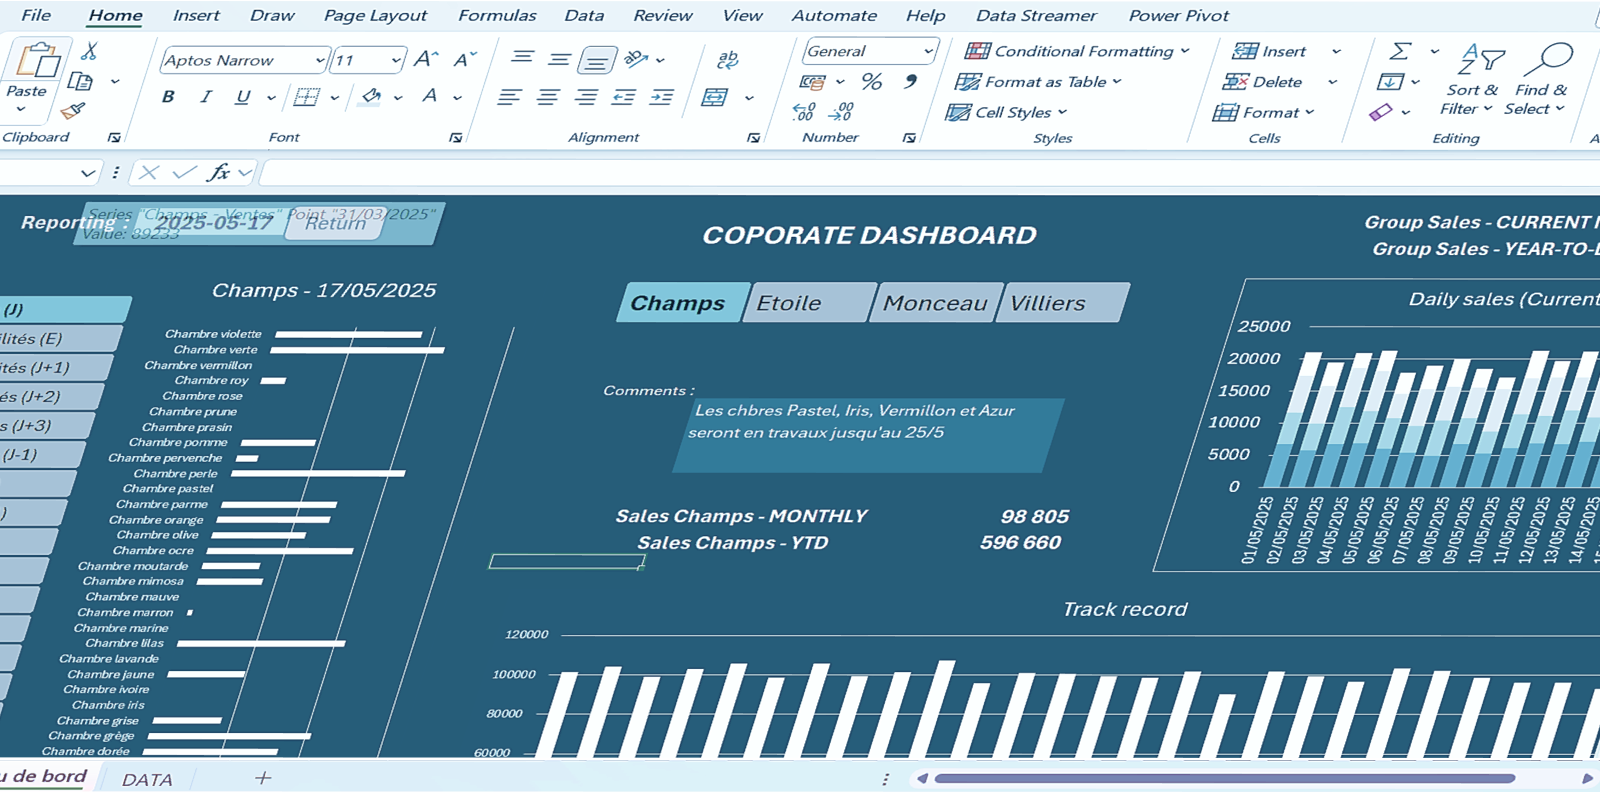Open the Aptos Narrow font name dropdown

pos(320,60)
